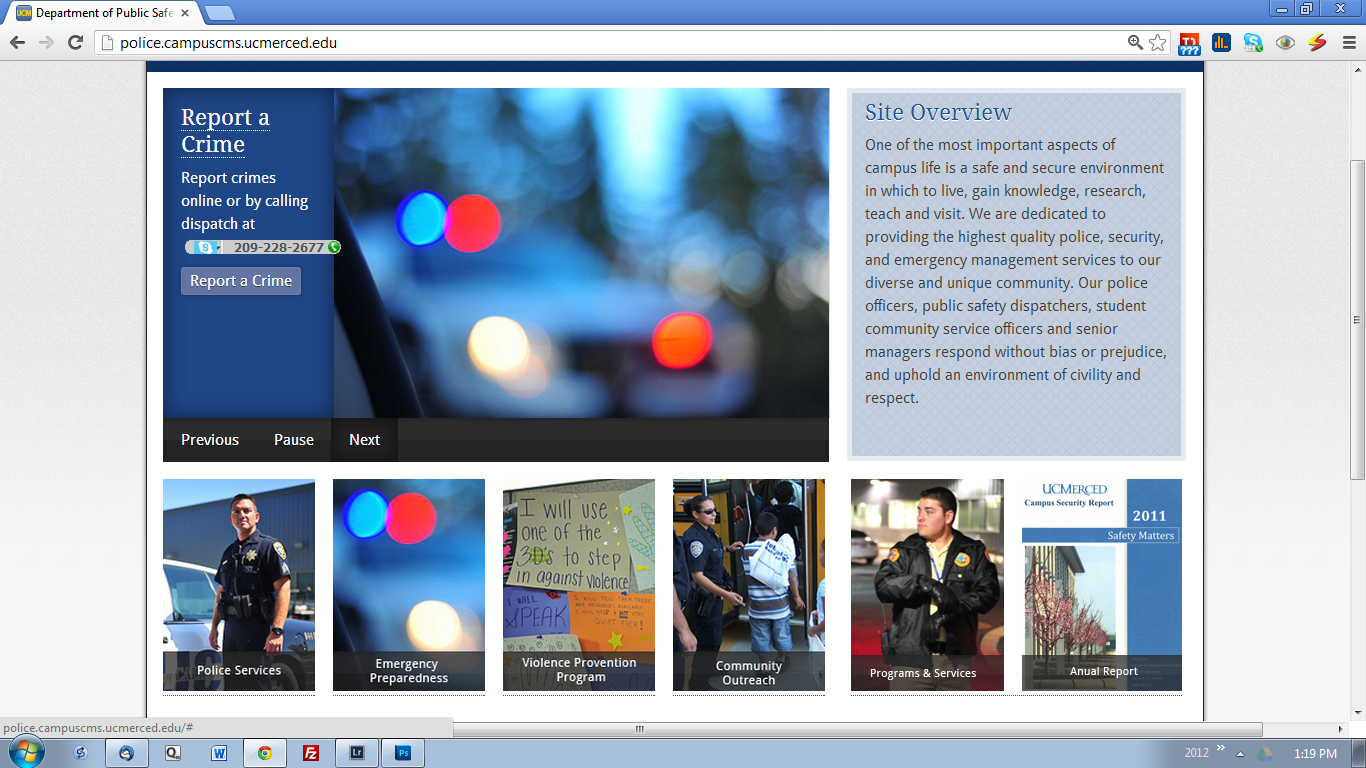Click the red and yellow lightning extension icon
This screenshot has height=768, width=1366.
[x=1317, y=42]
